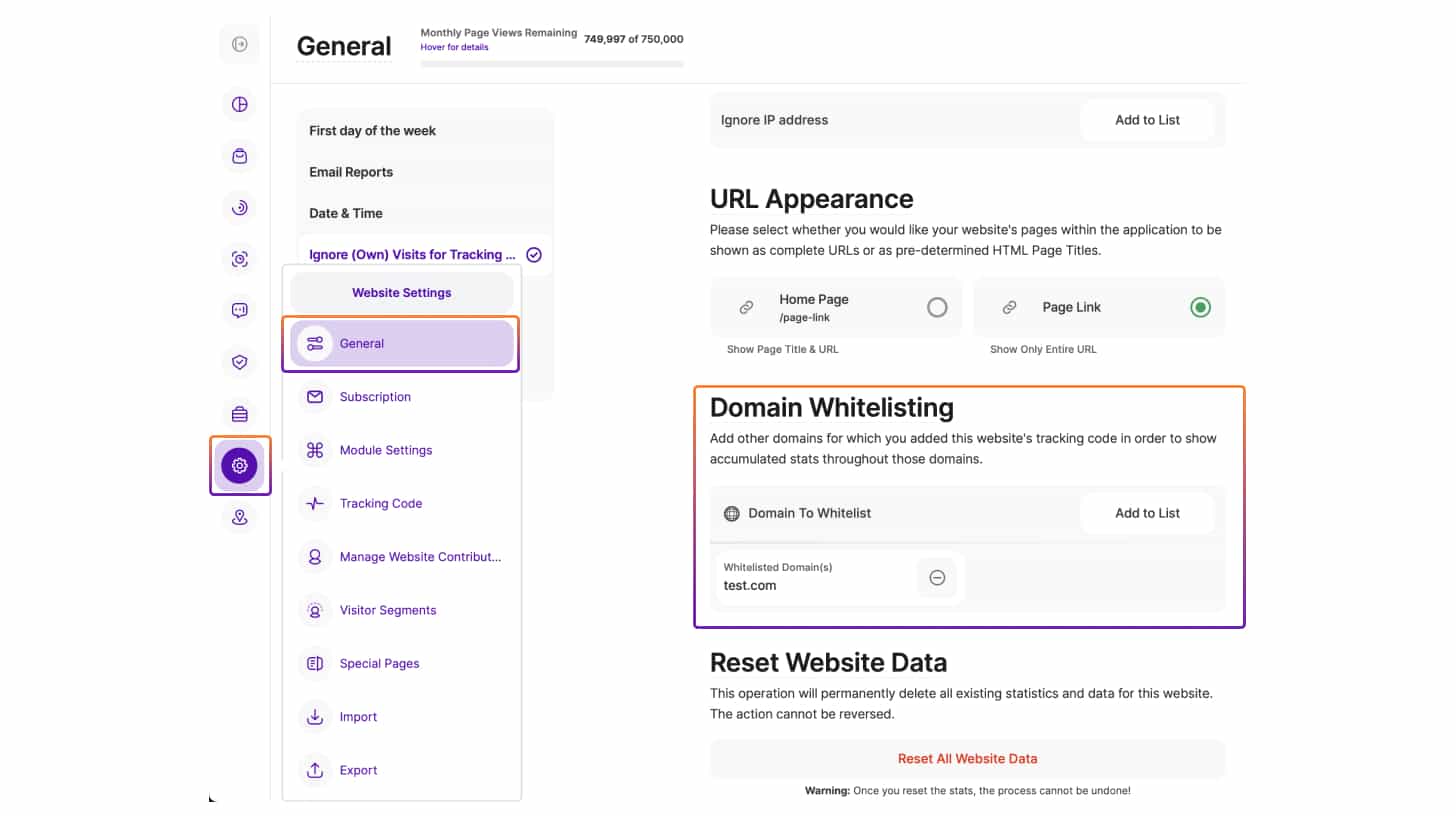Screen dimensions: 1456x816
Task: Click the shield checkmark sidebar icon
Action: coord(239,362)
